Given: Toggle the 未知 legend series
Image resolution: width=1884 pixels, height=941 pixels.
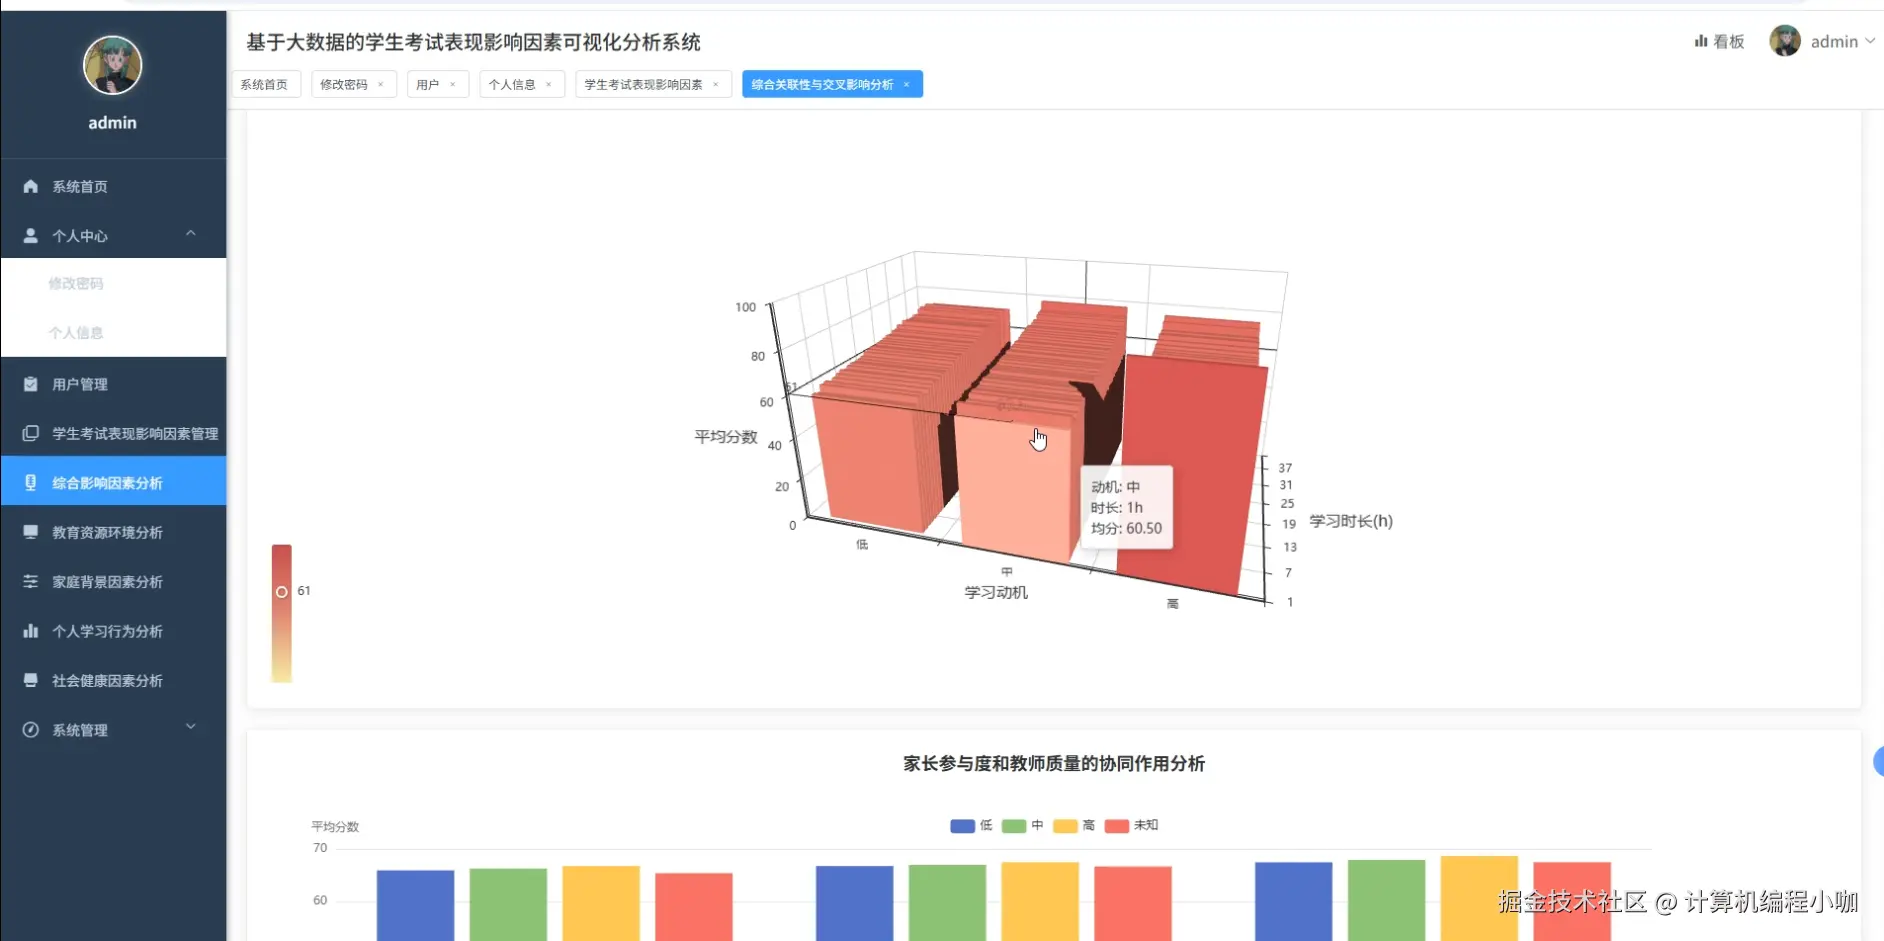Looking at the screenshot, I should tap(1132, 826).
